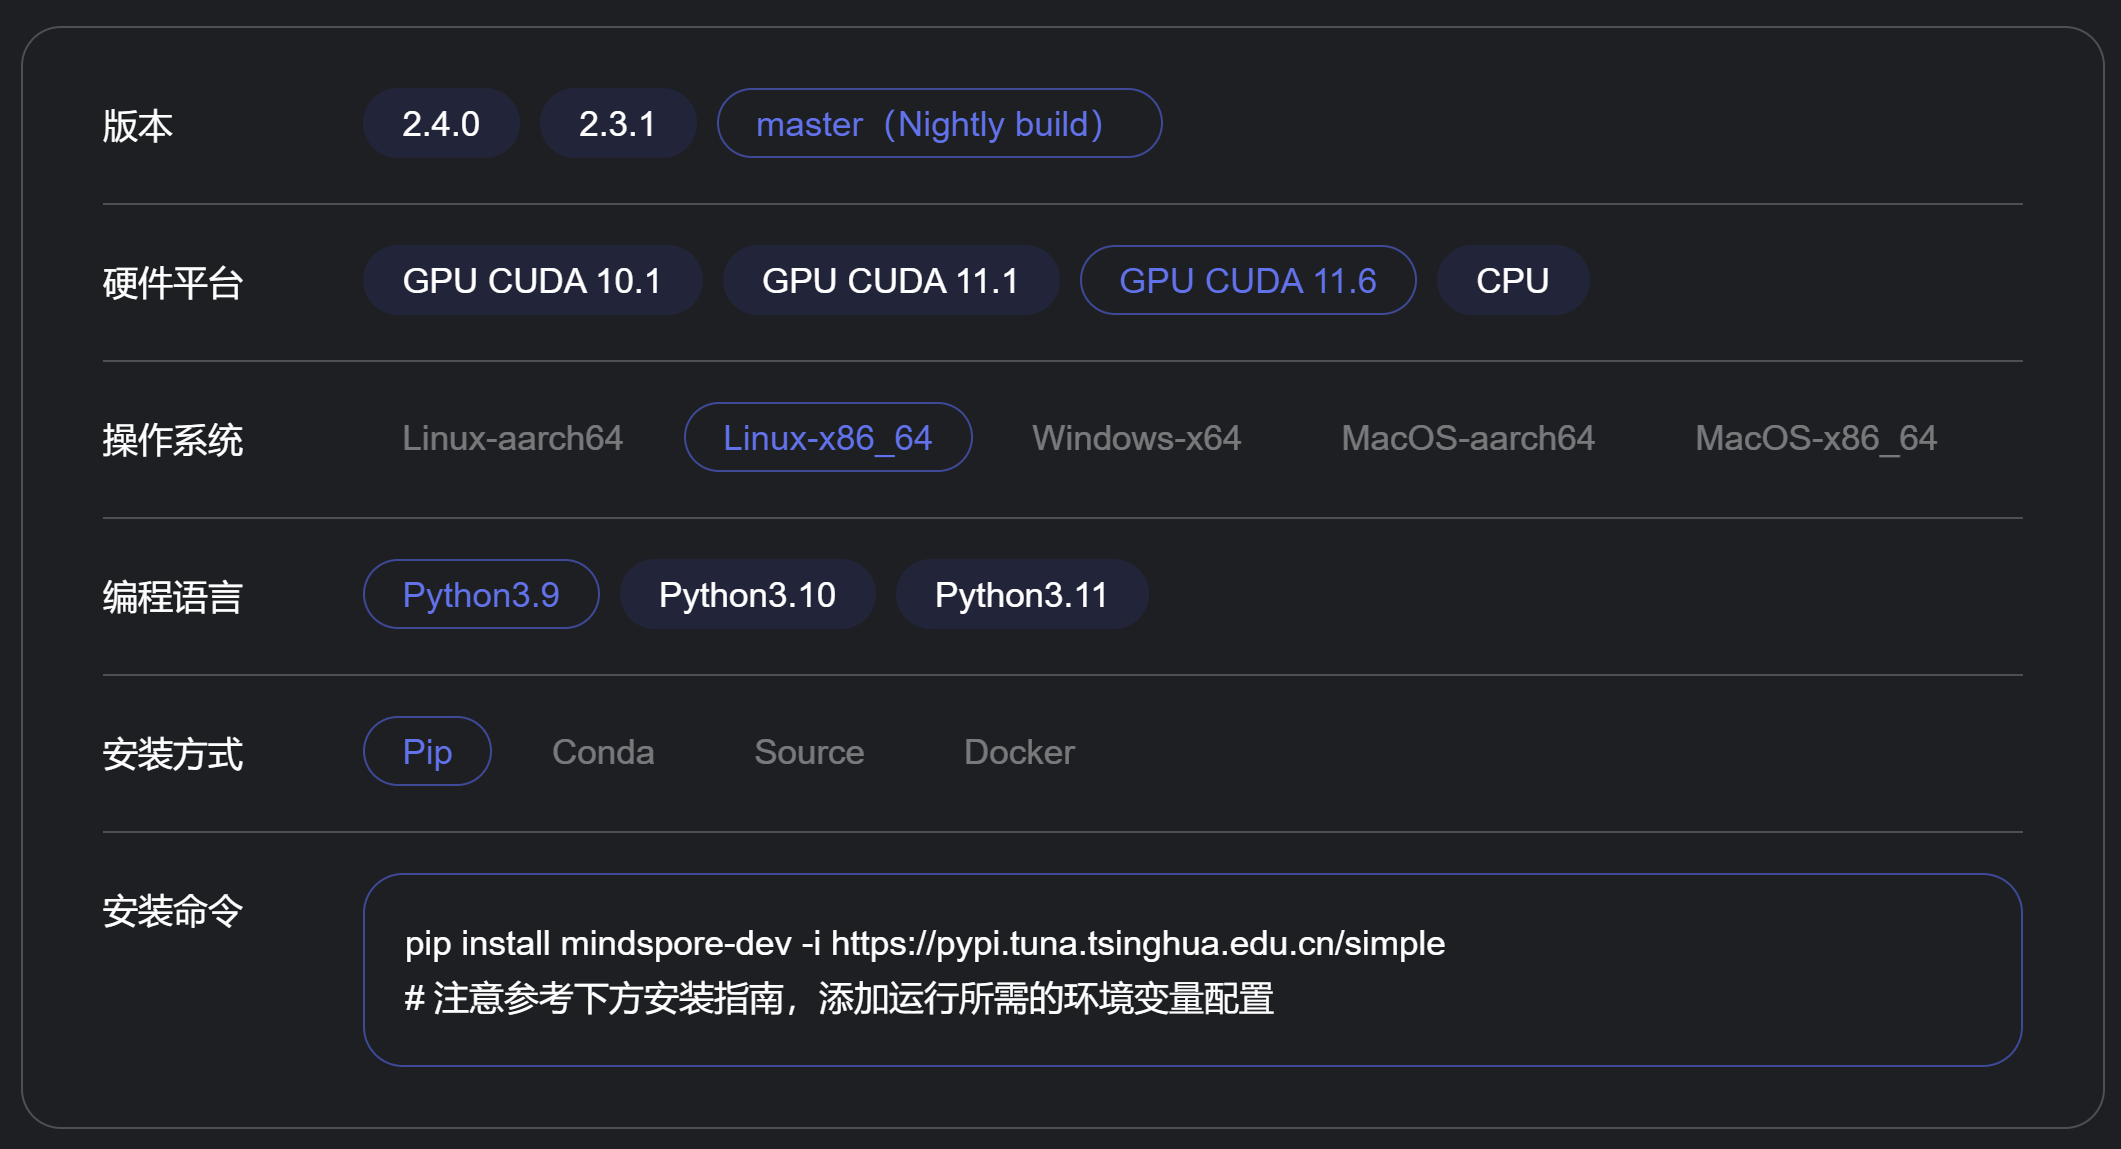Click the 安装方式 row label
The width and height of the screenshot is (2121, 1149).
click(x=173, y=754)
